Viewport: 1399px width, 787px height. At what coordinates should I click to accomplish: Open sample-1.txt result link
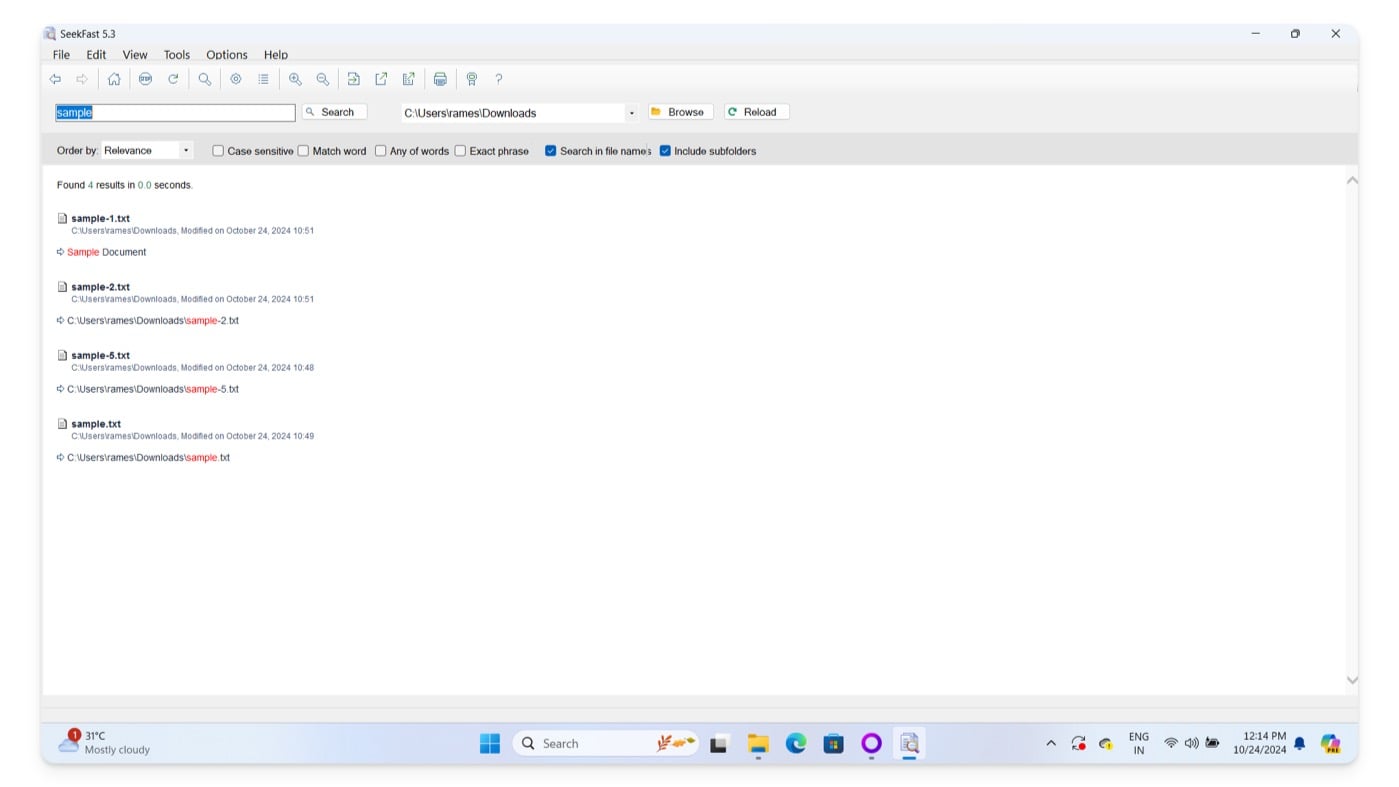pyautogui.click(x=100, y=218)
